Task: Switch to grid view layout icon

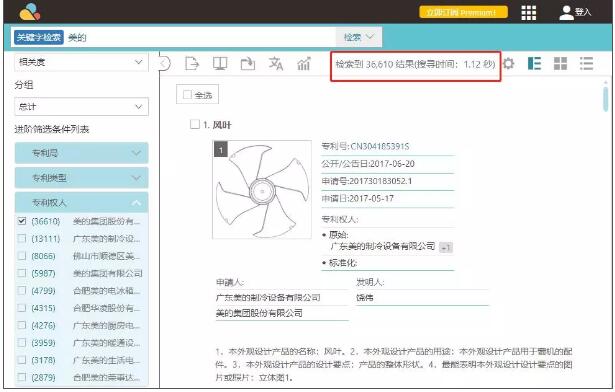Action: [x=560, y=63]
